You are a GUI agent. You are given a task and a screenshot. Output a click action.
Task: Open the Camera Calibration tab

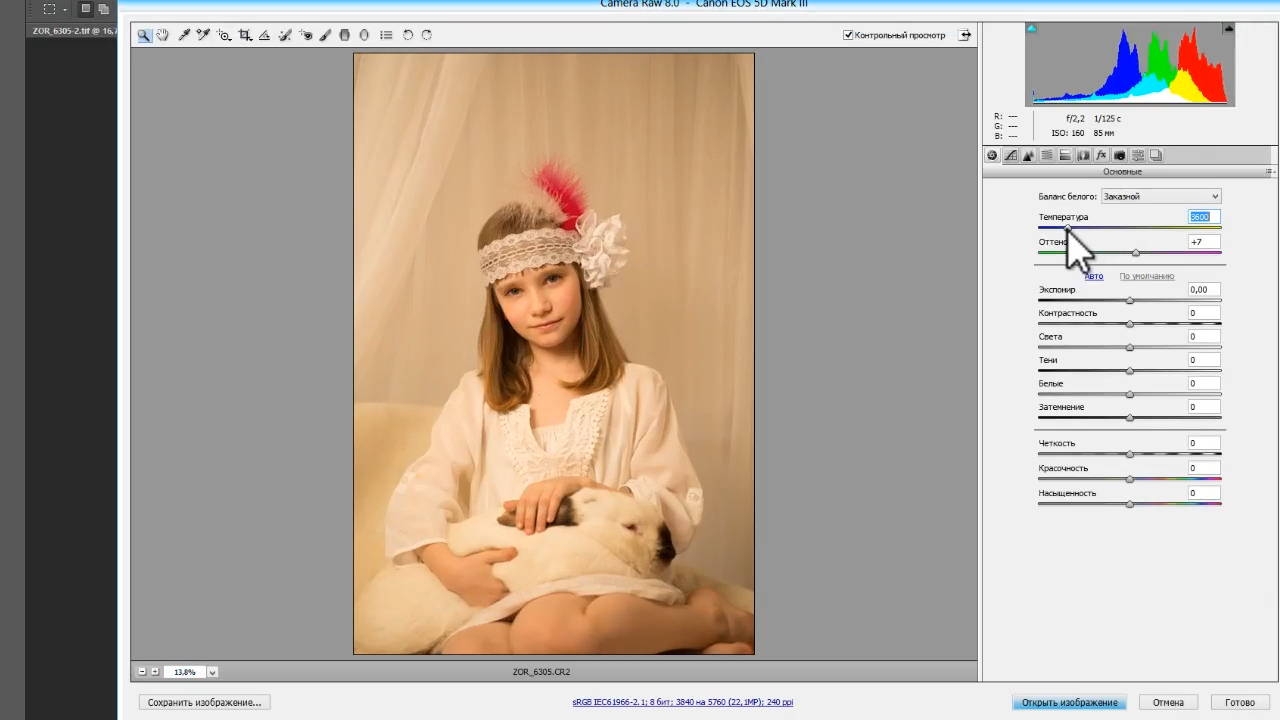1119,155
